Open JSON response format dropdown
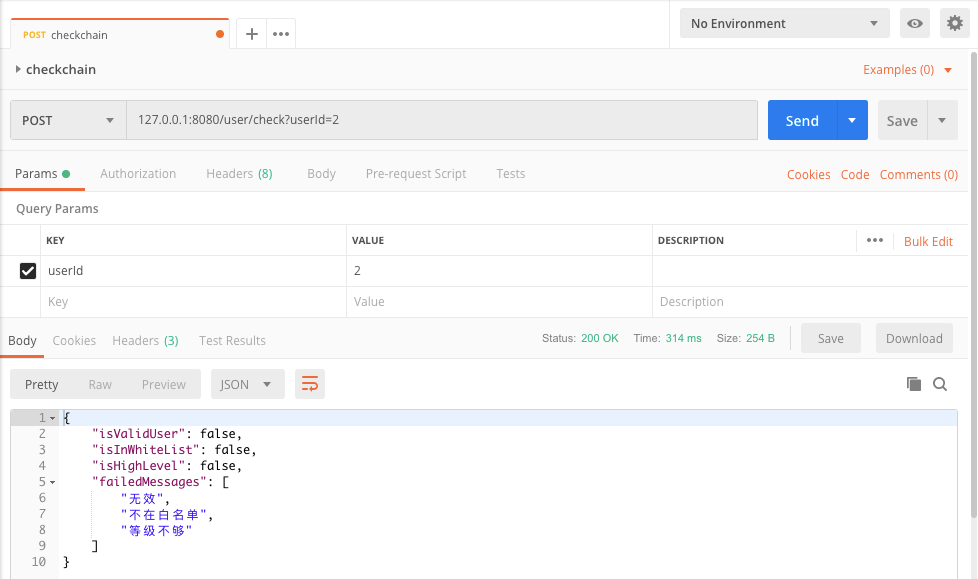Screen dimensions: 978x579 pos(248,384)
